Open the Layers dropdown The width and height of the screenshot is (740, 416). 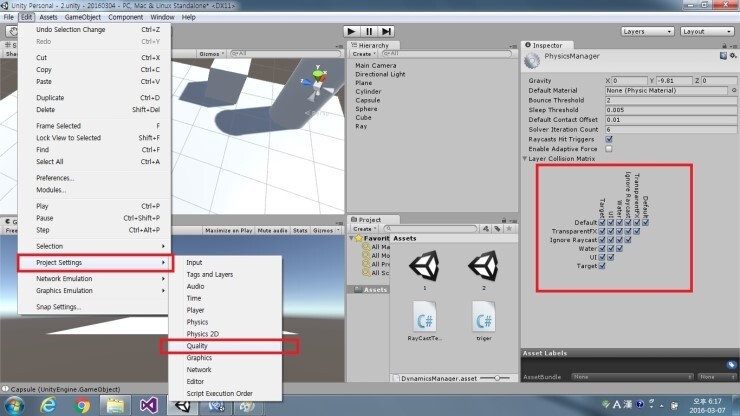click(647, 31)
